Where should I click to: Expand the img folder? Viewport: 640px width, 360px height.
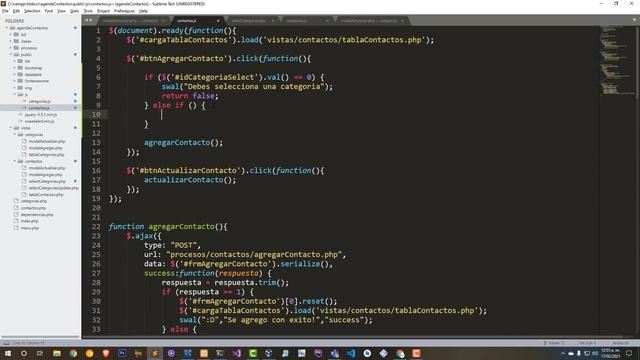point(15,88)
